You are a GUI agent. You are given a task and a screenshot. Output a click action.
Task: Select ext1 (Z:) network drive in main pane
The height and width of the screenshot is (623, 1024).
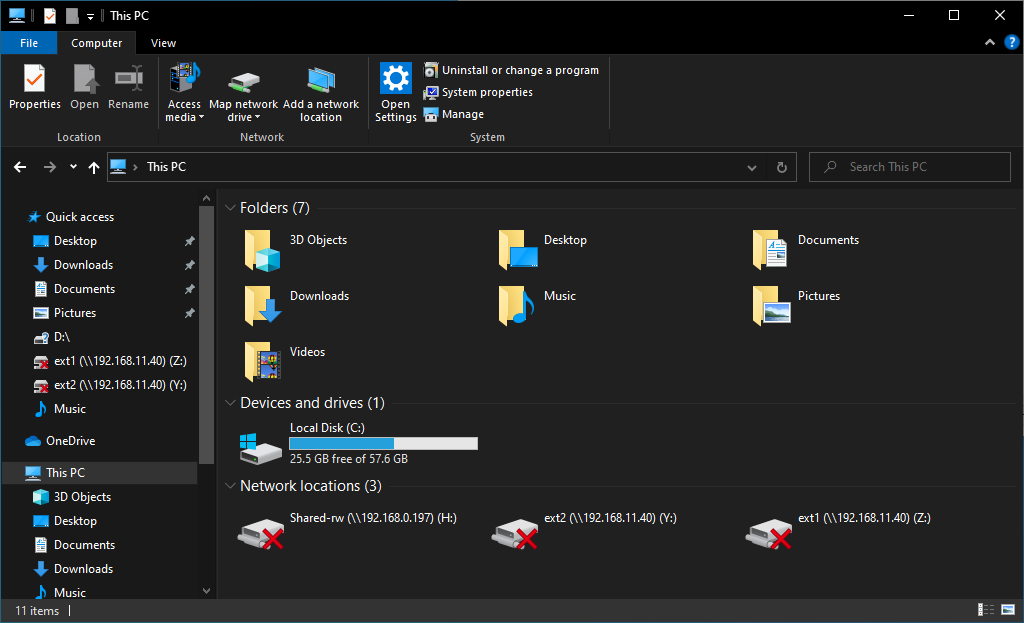(x=838, y=533)
